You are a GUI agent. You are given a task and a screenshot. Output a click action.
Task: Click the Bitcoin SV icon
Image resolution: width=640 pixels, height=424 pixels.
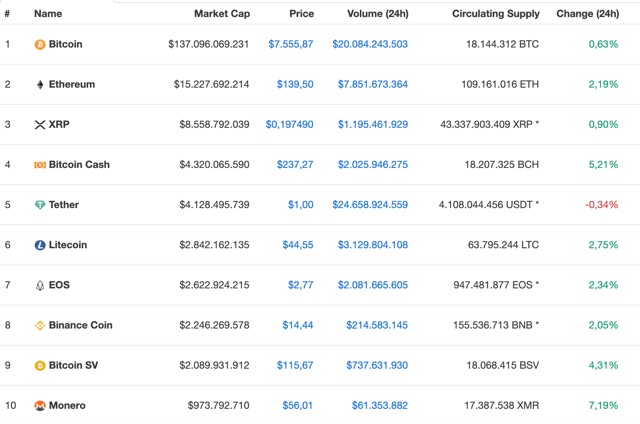[40, 365]
